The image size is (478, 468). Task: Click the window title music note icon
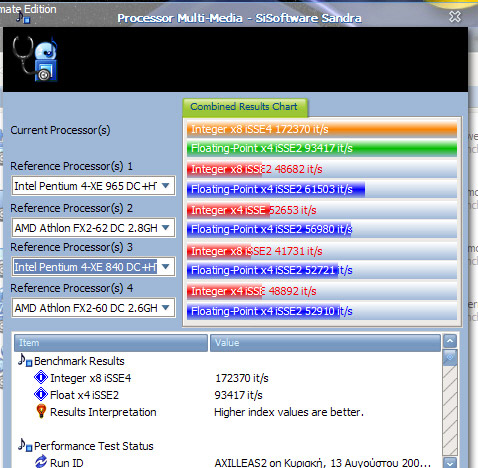(23, 17)
